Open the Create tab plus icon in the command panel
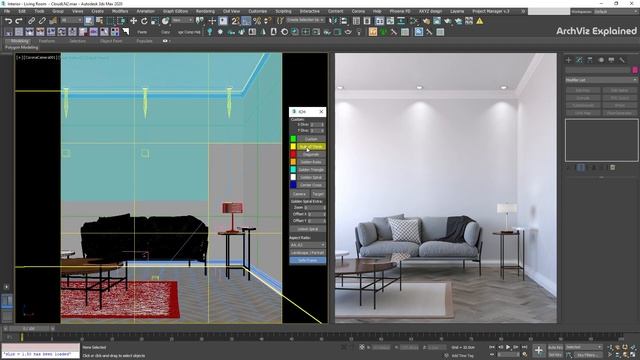 [x=569, y=60]
